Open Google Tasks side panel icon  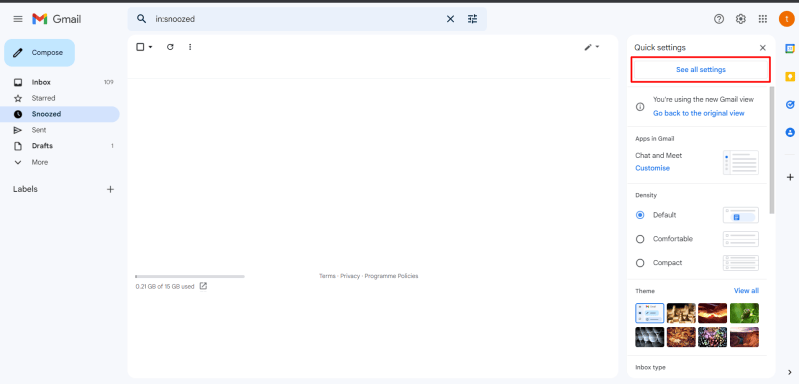(790, 104)
